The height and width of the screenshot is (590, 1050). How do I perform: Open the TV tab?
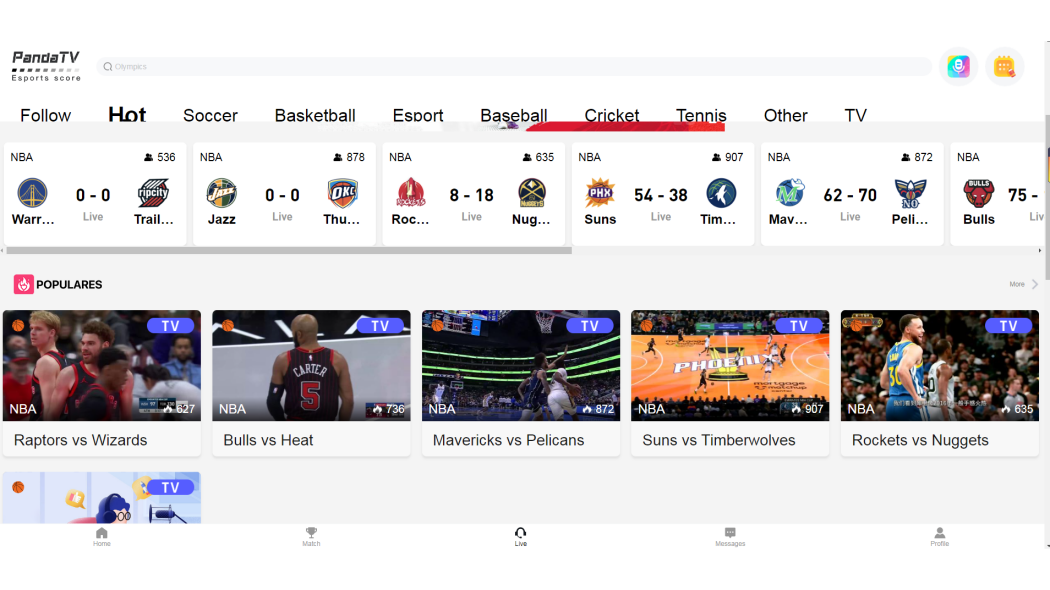click(855, 115)
